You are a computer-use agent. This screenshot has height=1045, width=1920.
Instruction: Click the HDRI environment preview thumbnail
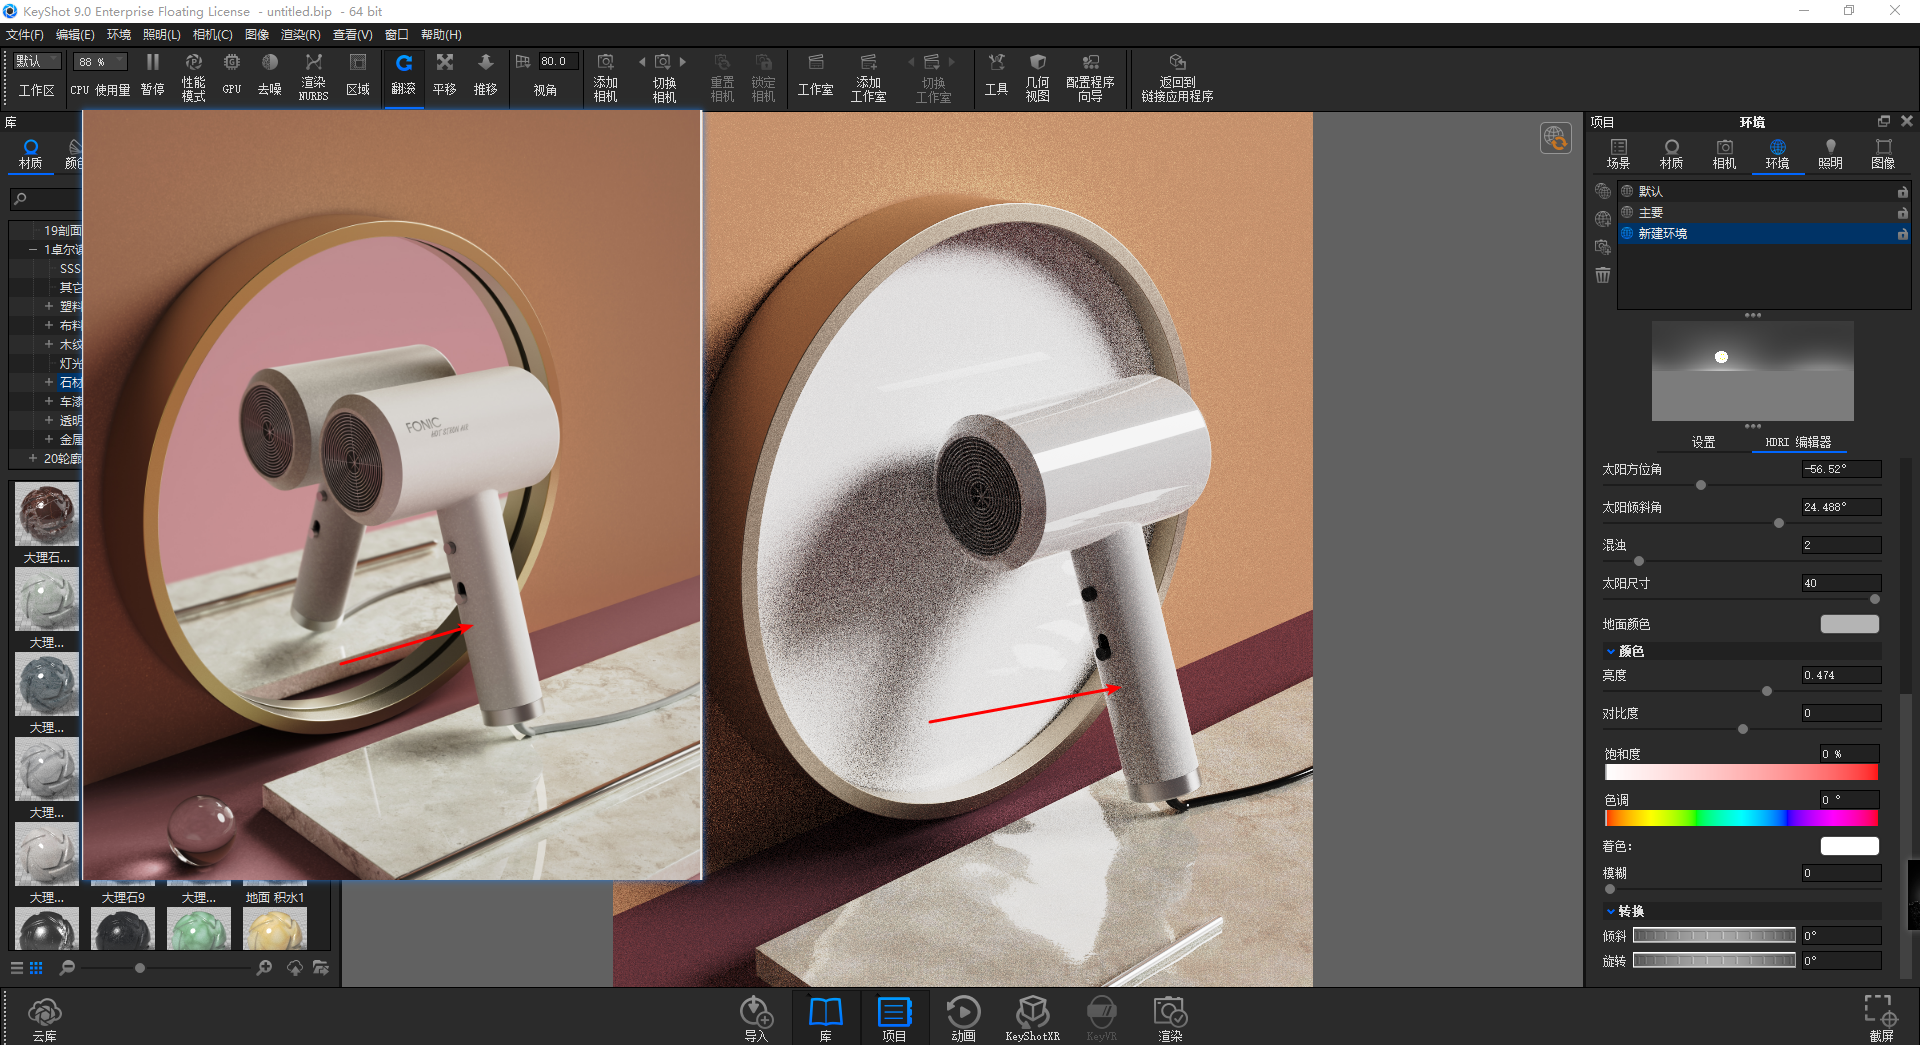1752,371
